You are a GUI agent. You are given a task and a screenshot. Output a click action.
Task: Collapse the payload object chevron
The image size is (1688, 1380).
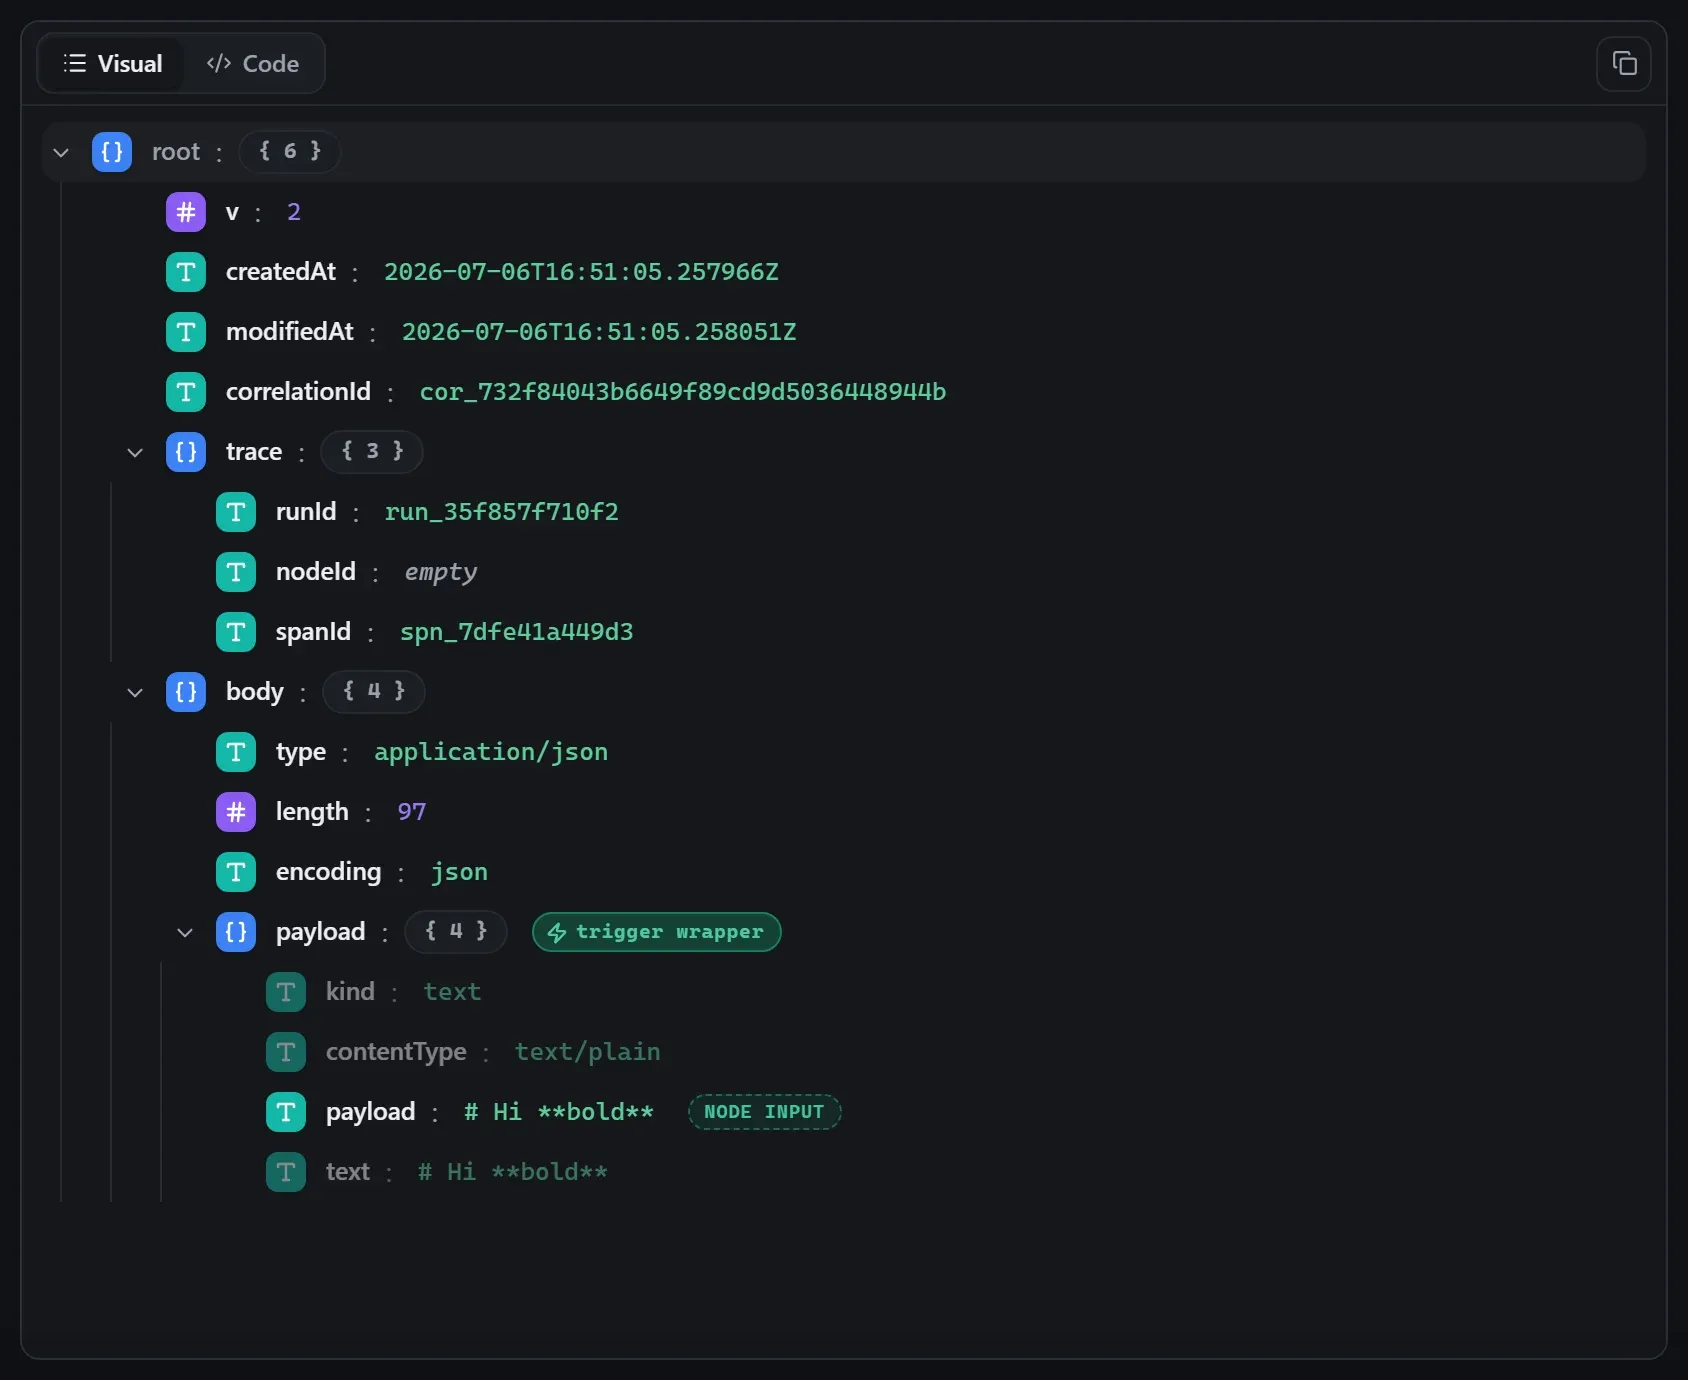click(x=185, y=932)
